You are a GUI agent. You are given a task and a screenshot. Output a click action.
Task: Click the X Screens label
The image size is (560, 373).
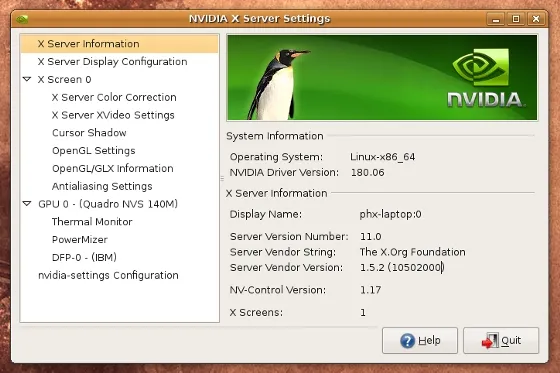pyautogui.click(x=256, y=313)
